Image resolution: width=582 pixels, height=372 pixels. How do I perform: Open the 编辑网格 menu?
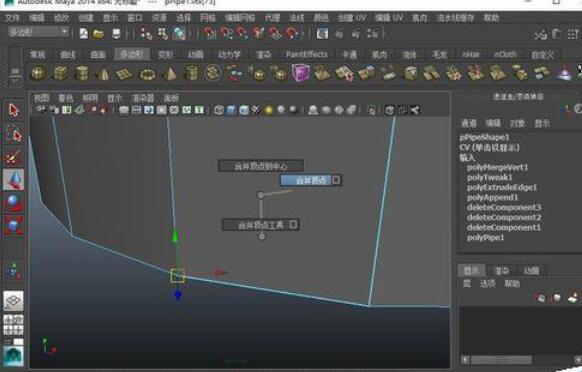point(240,18)
